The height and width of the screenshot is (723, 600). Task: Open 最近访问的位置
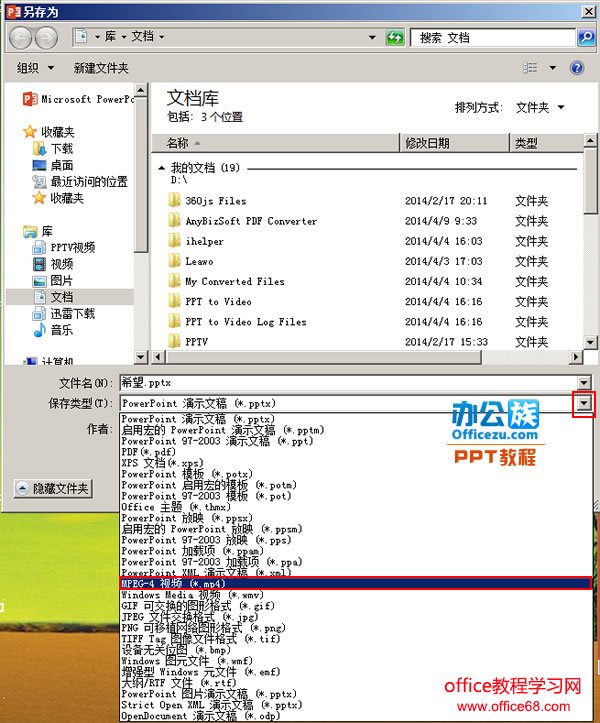coord(80,182)
